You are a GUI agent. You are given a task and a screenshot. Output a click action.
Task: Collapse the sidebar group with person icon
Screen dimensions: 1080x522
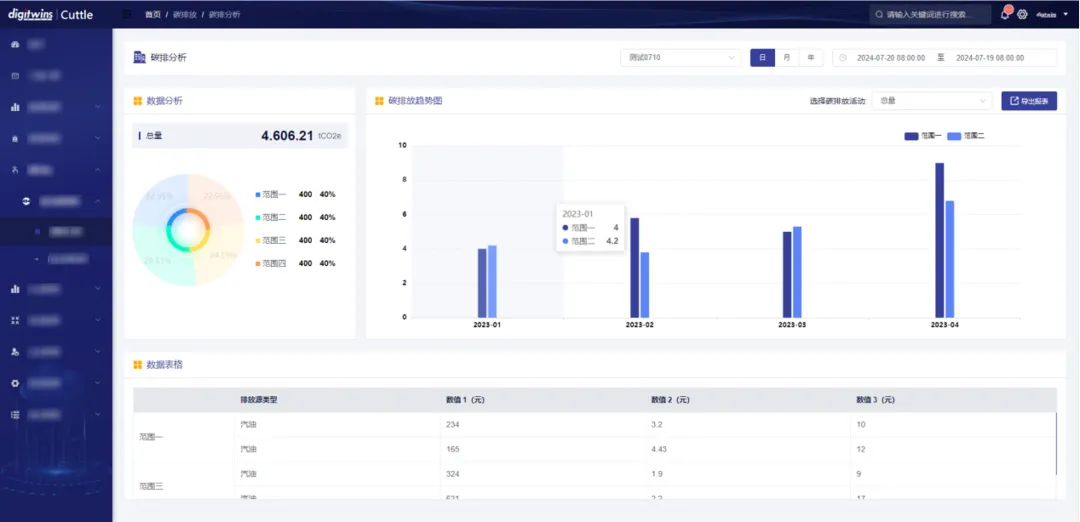click(x=98, y=169)
